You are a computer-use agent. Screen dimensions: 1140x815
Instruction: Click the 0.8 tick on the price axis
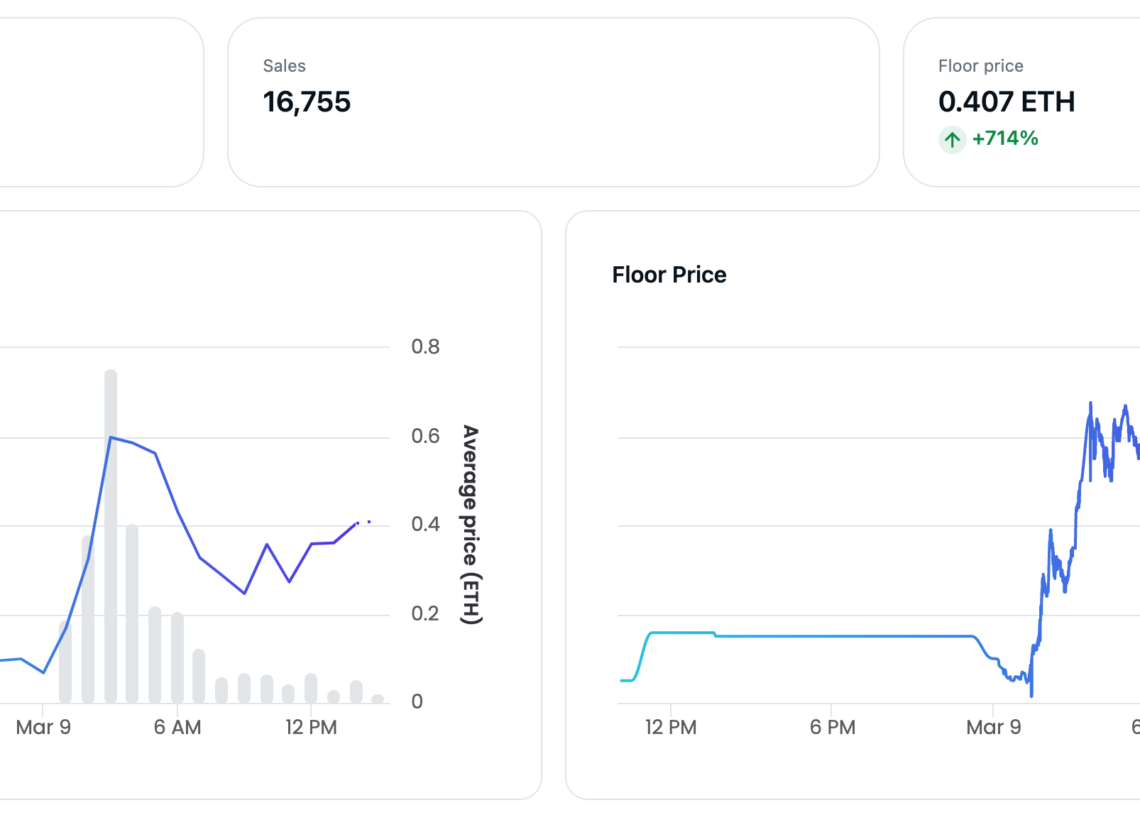point(425,347)
